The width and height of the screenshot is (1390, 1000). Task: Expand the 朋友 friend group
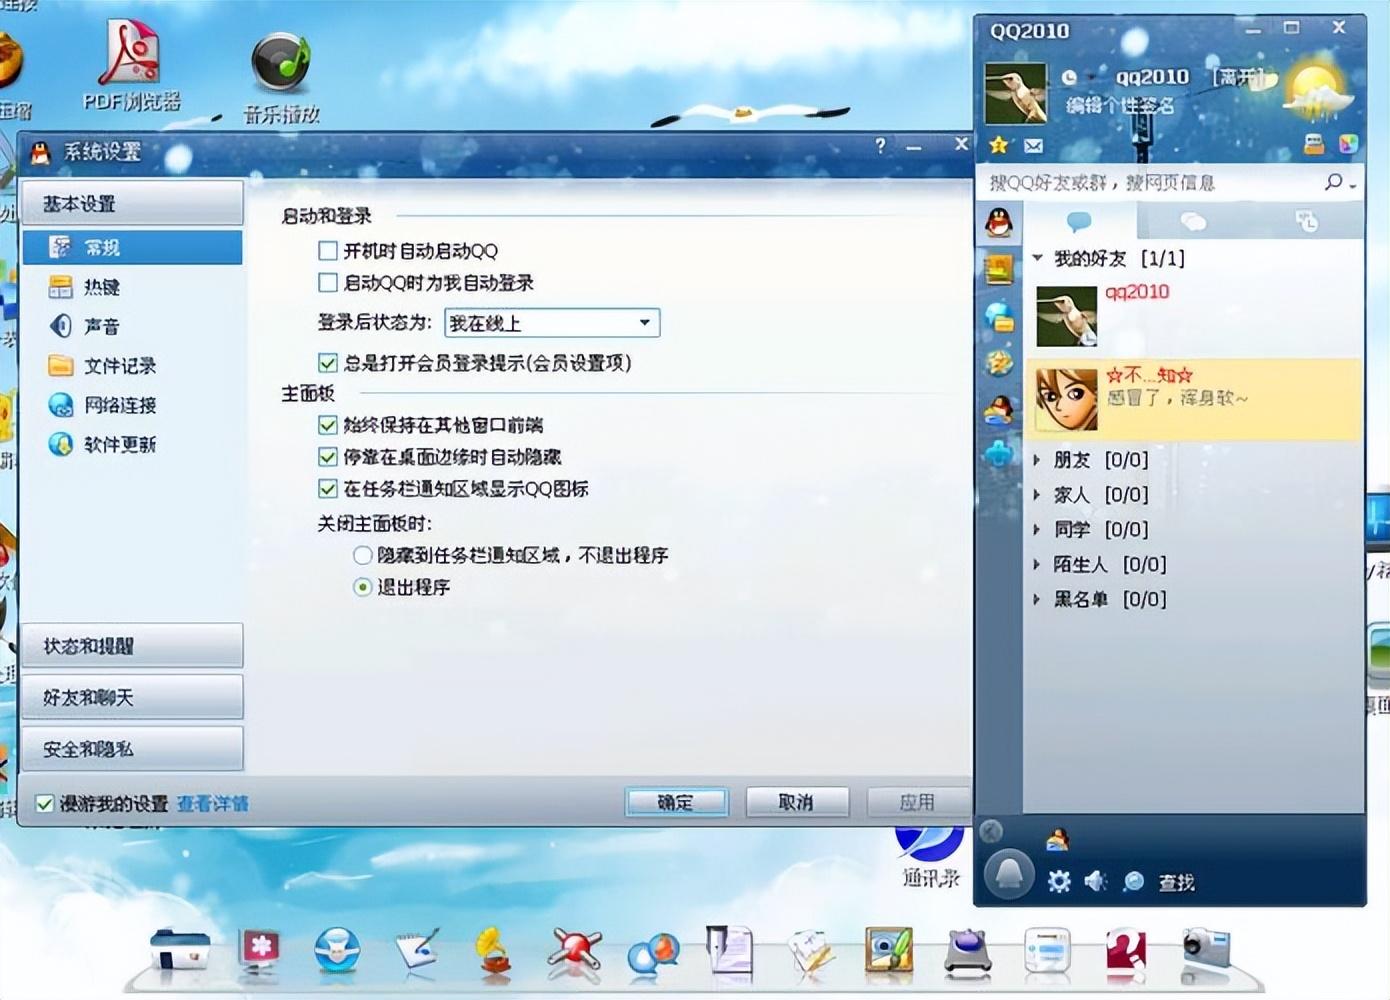(x=1037, y=460)
